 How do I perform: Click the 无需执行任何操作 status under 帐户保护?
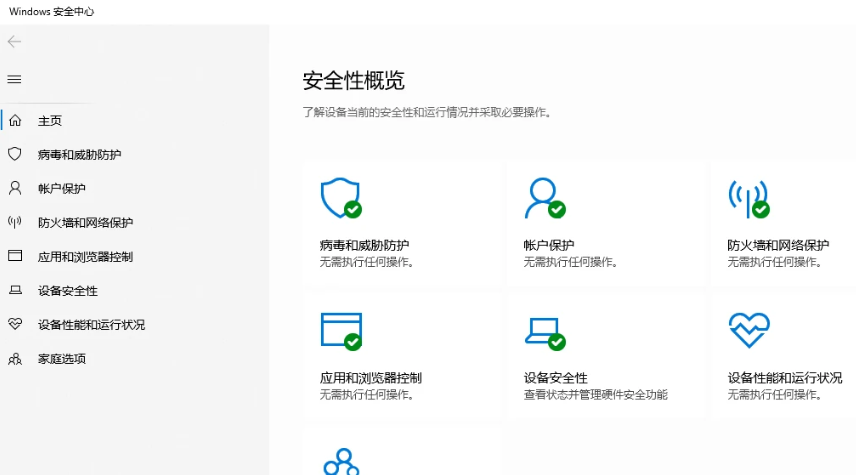570,262
